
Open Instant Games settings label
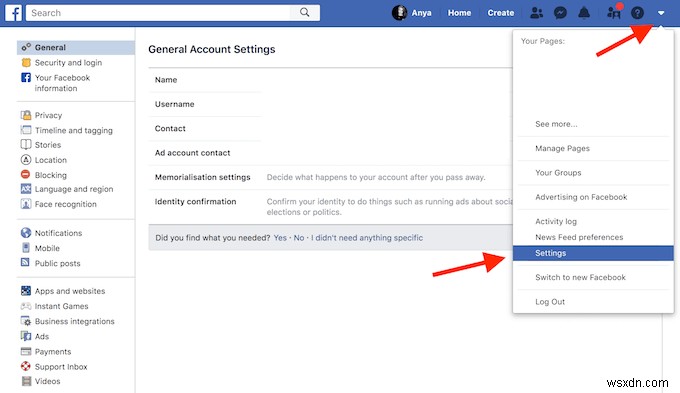(x=61, y=306)
